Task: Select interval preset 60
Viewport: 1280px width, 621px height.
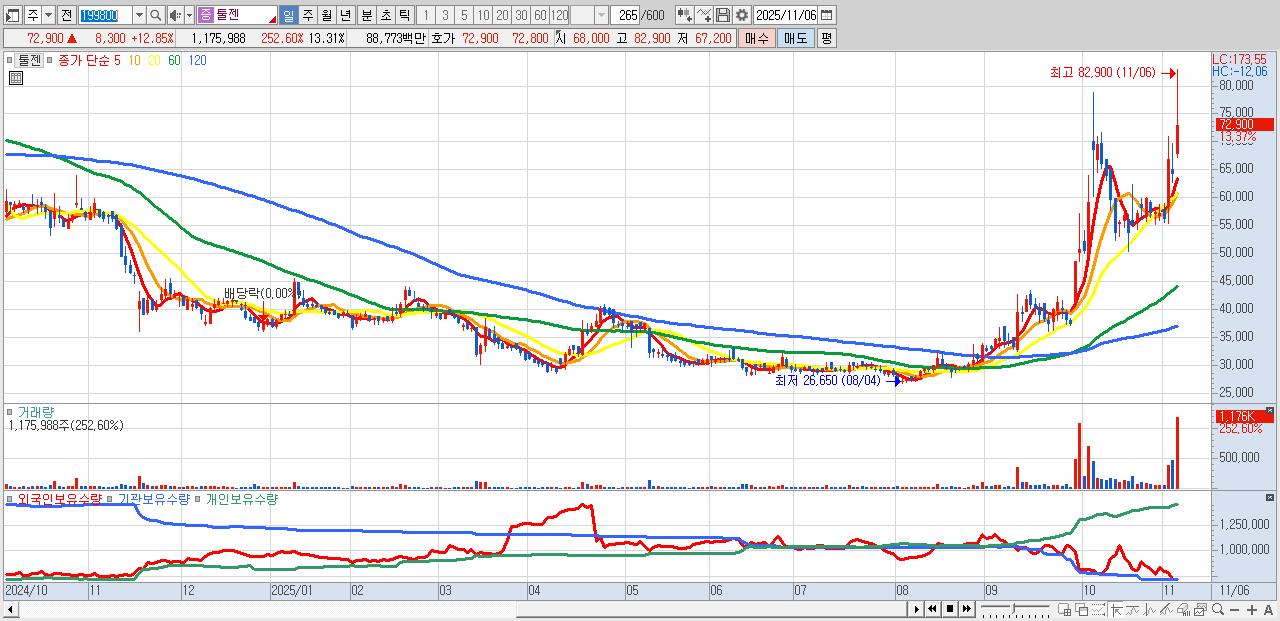Action: coord(540,16)
